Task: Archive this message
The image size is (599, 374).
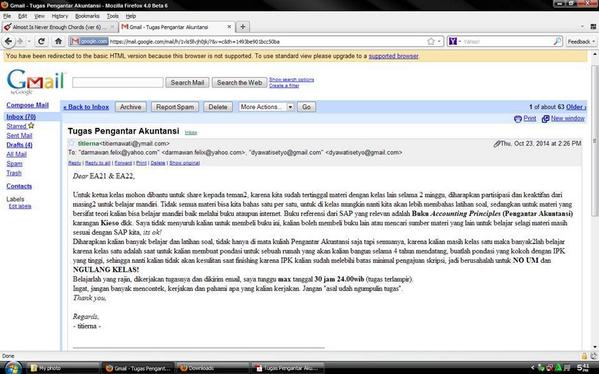Action: pyautogui.click(x=131, y=107)
